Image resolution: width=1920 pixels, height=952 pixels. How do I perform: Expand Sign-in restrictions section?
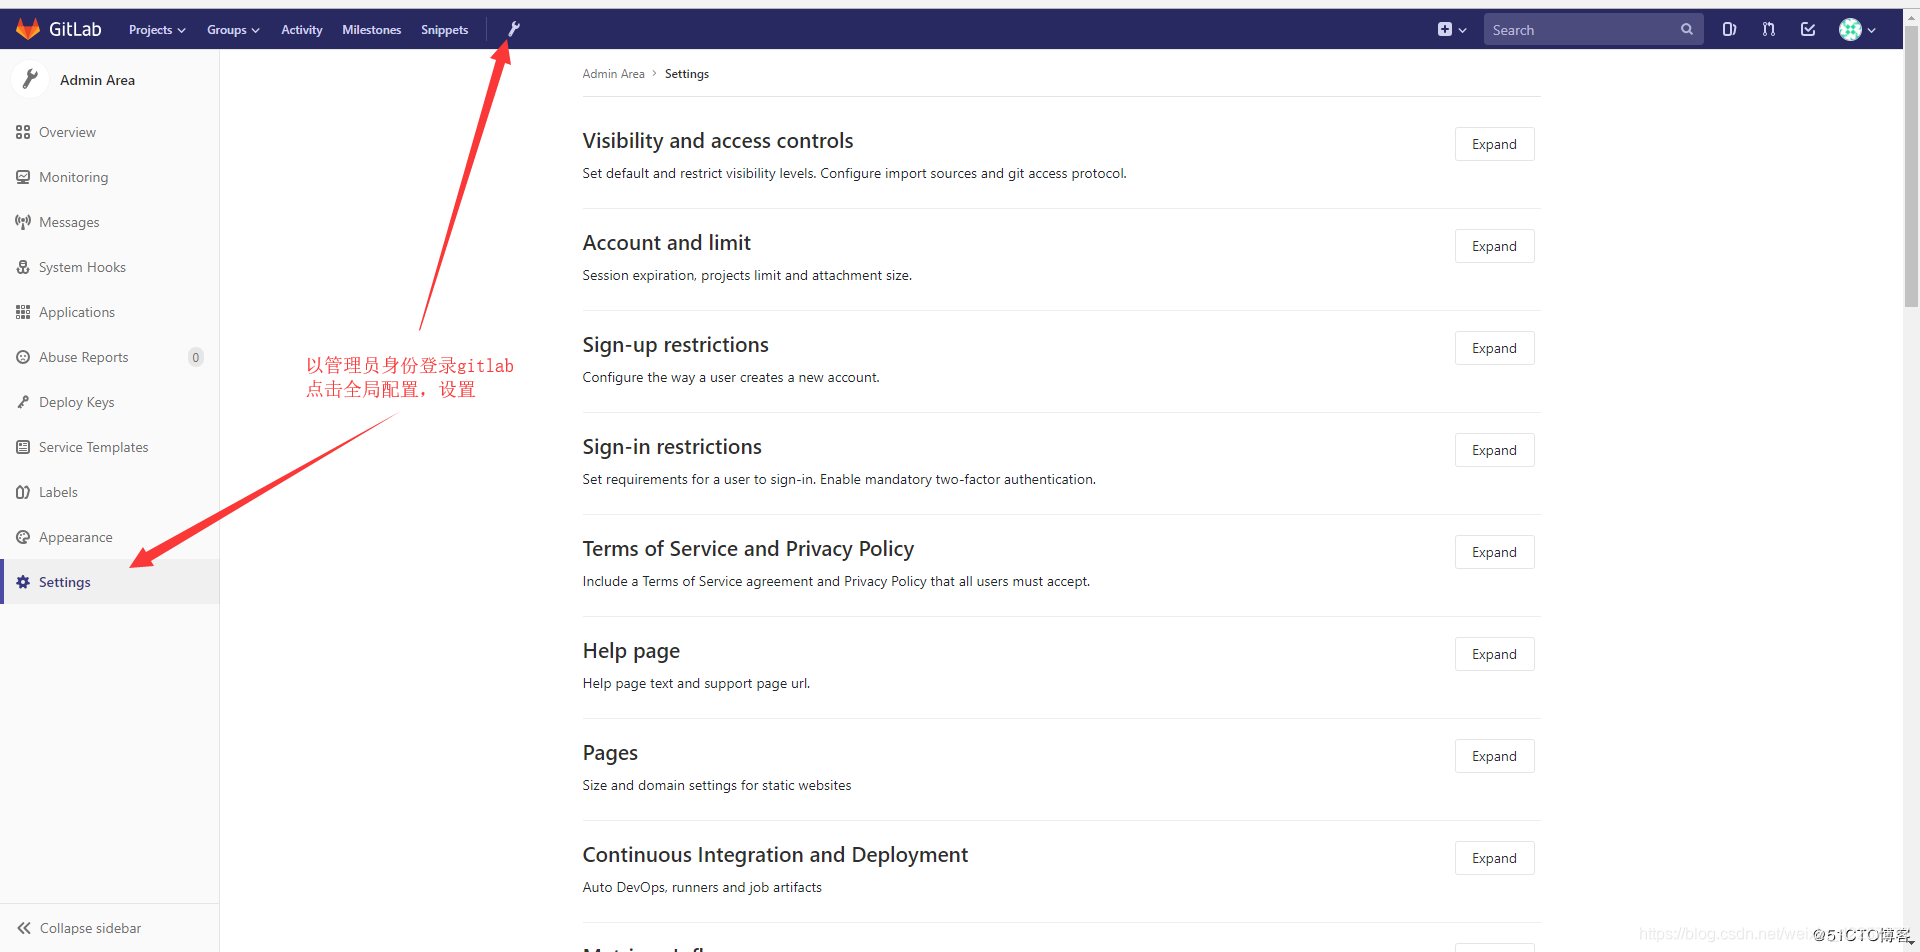point(1494,450)
